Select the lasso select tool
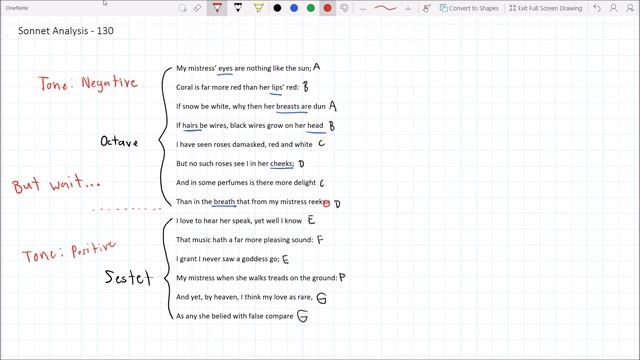Viewport: 640px width, 360px height. click(x=182, y=8)
